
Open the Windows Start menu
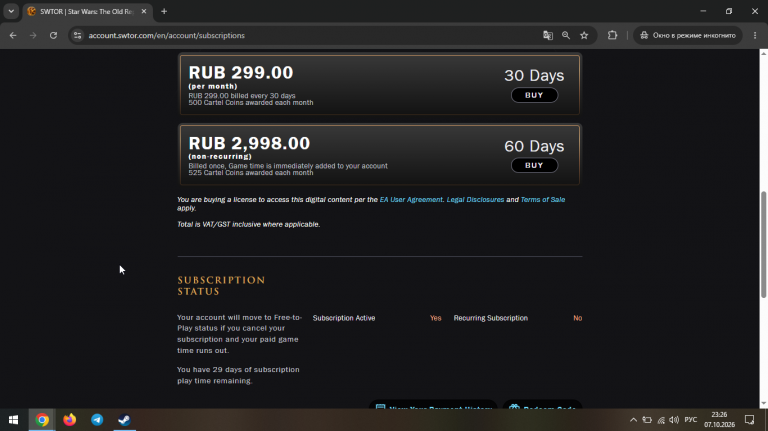click(13, 420)
